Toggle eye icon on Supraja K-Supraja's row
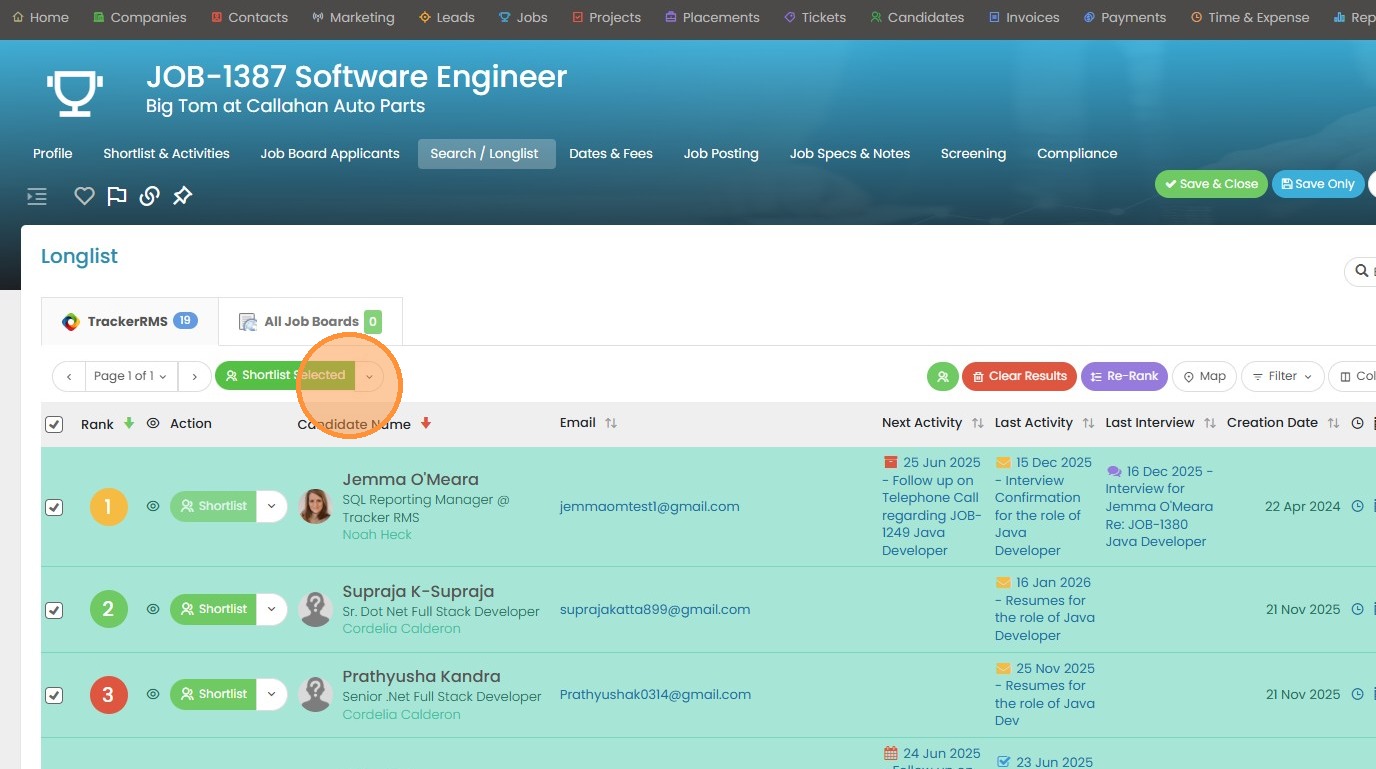The height and width of the screenshot is (769, 1376). (x=153, y=608)
